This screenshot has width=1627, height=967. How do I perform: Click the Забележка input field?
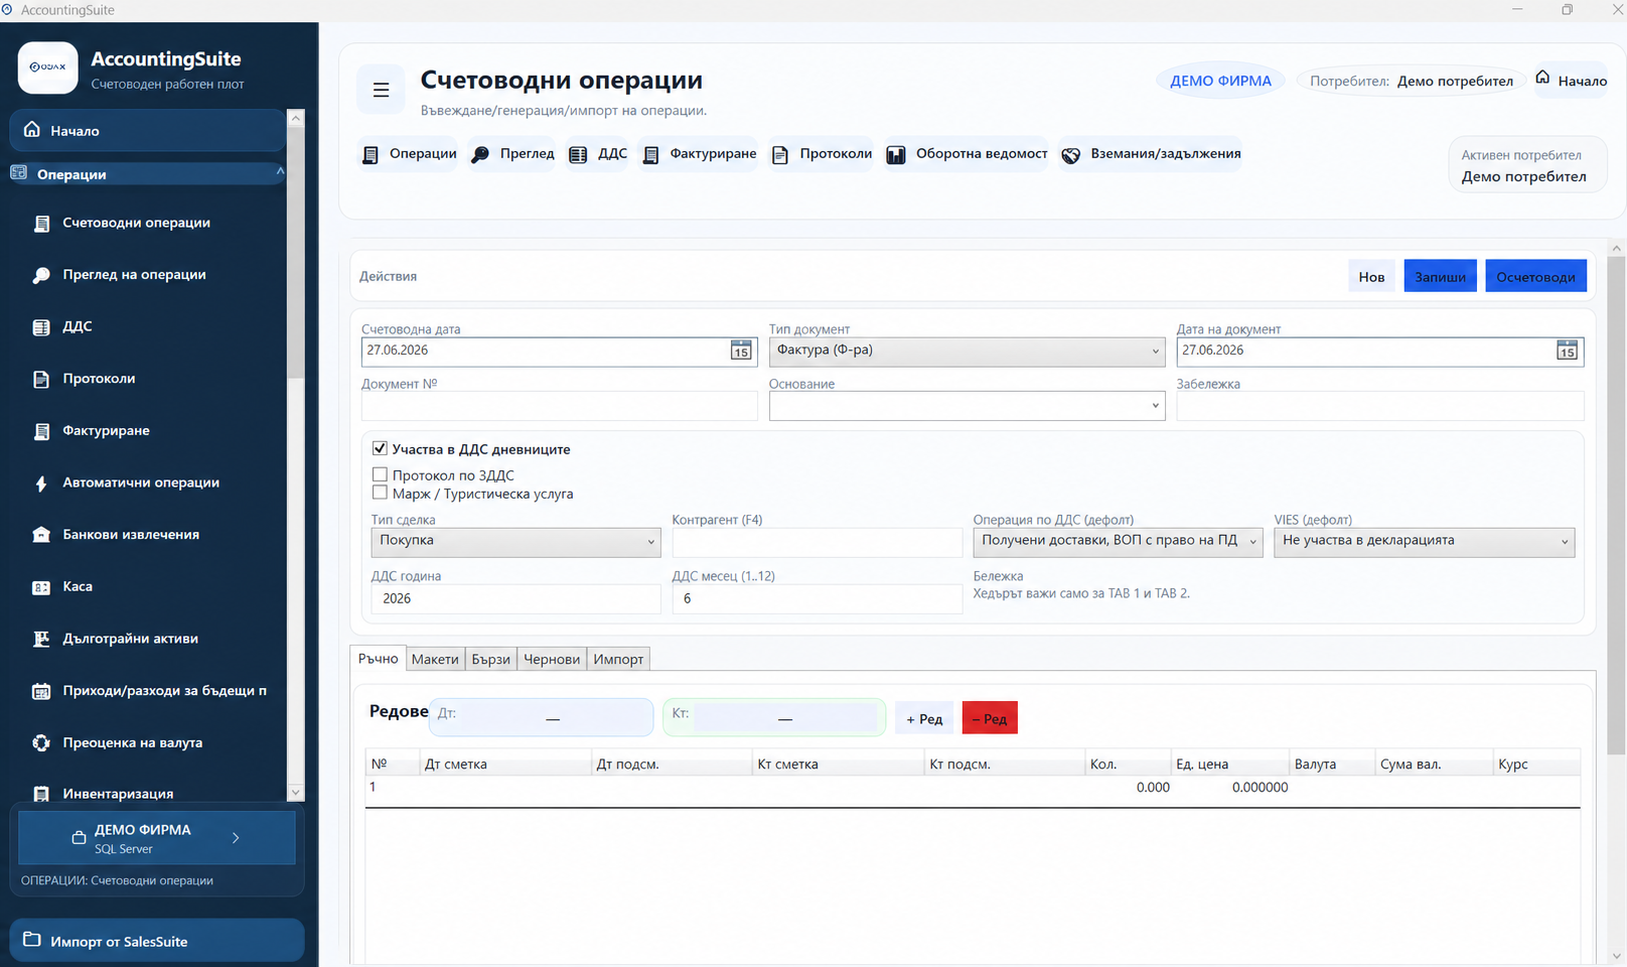pos(1380,406)
